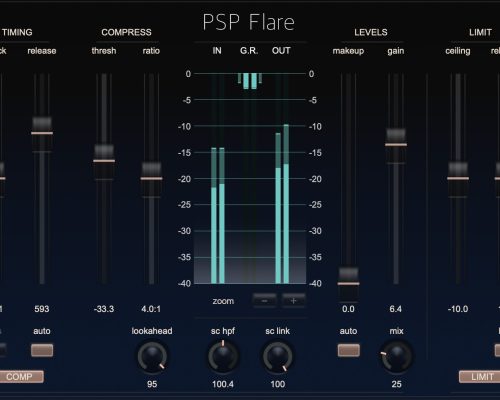Viewport: 500px width, 400px height.
Task: Click the sc link knob
Action: point(278,357)
